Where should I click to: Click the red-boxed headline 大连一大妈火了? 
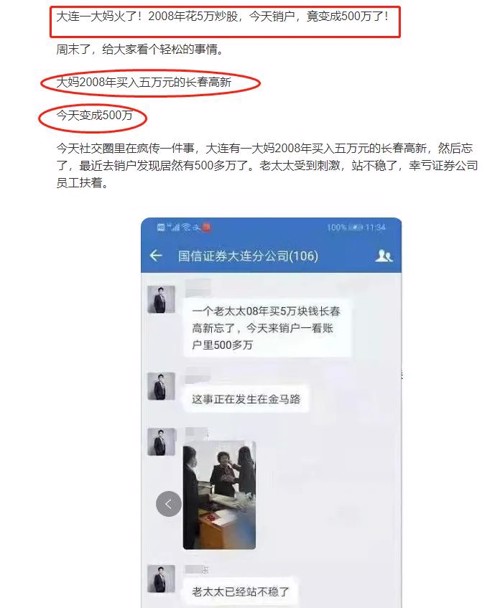[x=223, y=17]
